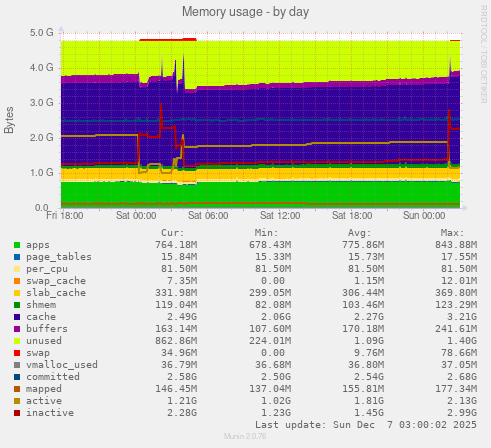Screen dimensions: 491x448
Task: Click the purple buffers legend swatch
Action: 17,329
